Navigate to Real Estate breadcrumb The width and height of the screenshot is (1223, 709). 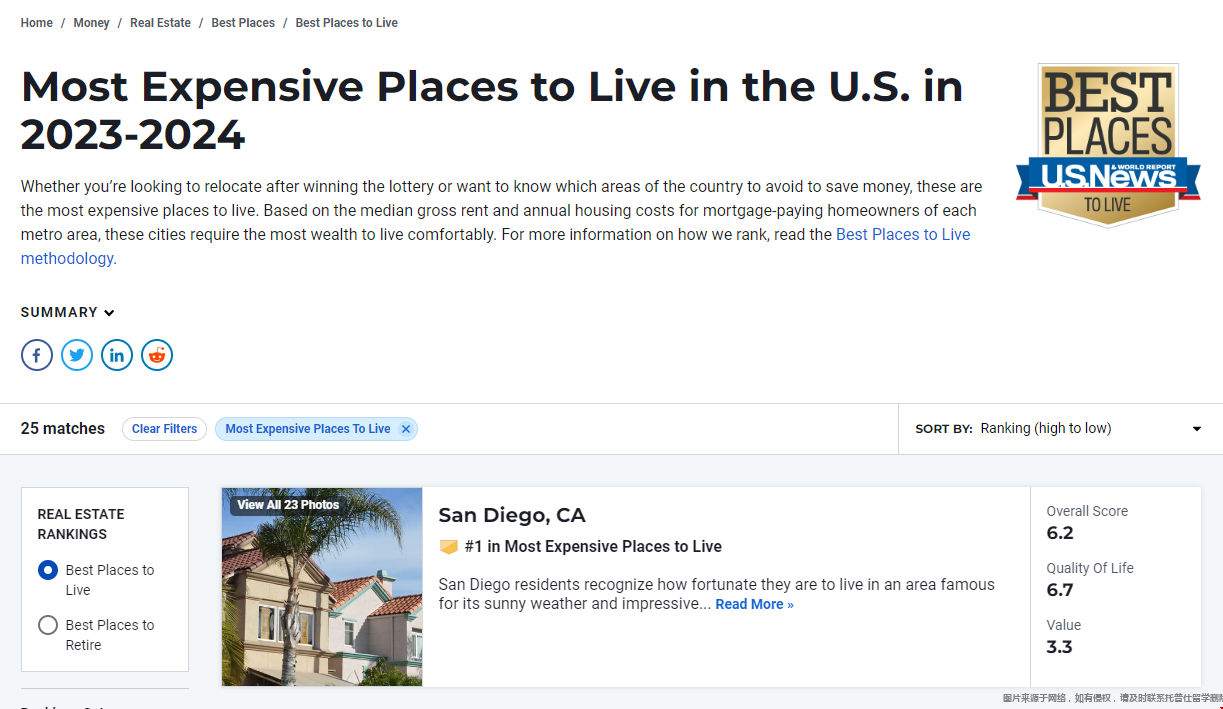160,23
